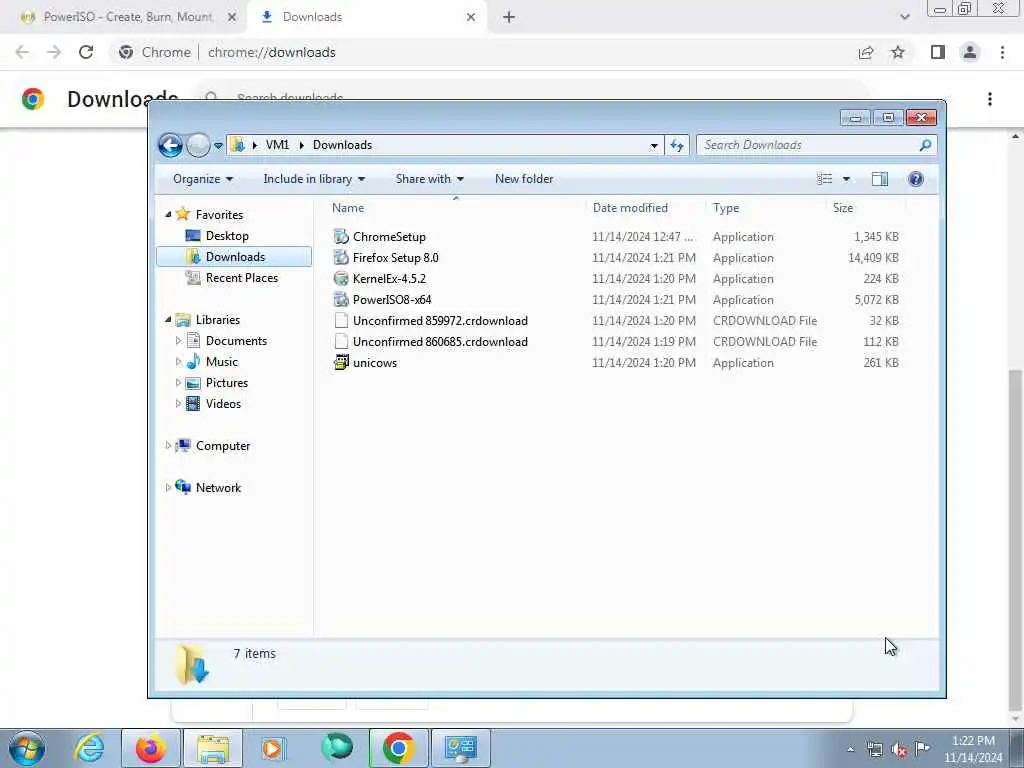This screenshot has height=768, width=1024.
Task: Click the Explorer help question mark icon
Action: [916, 179]
